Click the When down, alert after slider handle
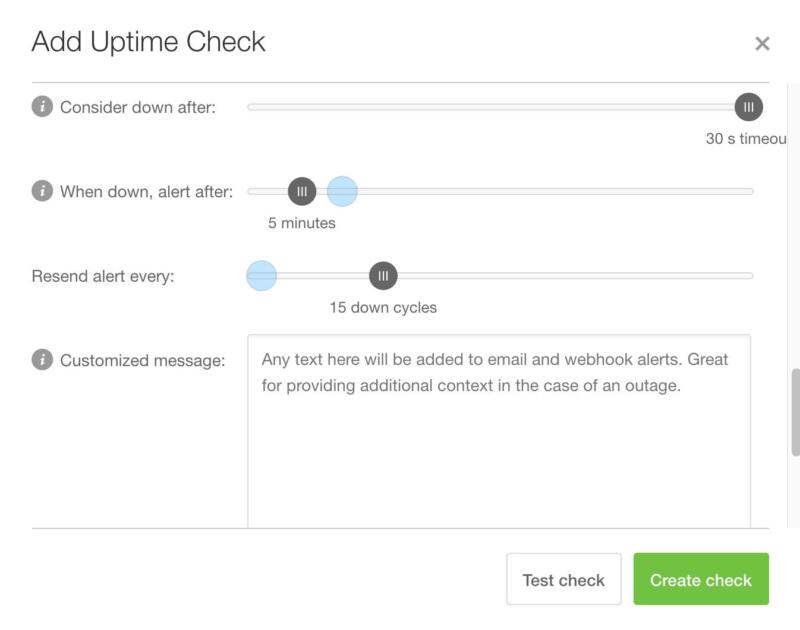Screen dimensions: 800x630 (302, 191)
